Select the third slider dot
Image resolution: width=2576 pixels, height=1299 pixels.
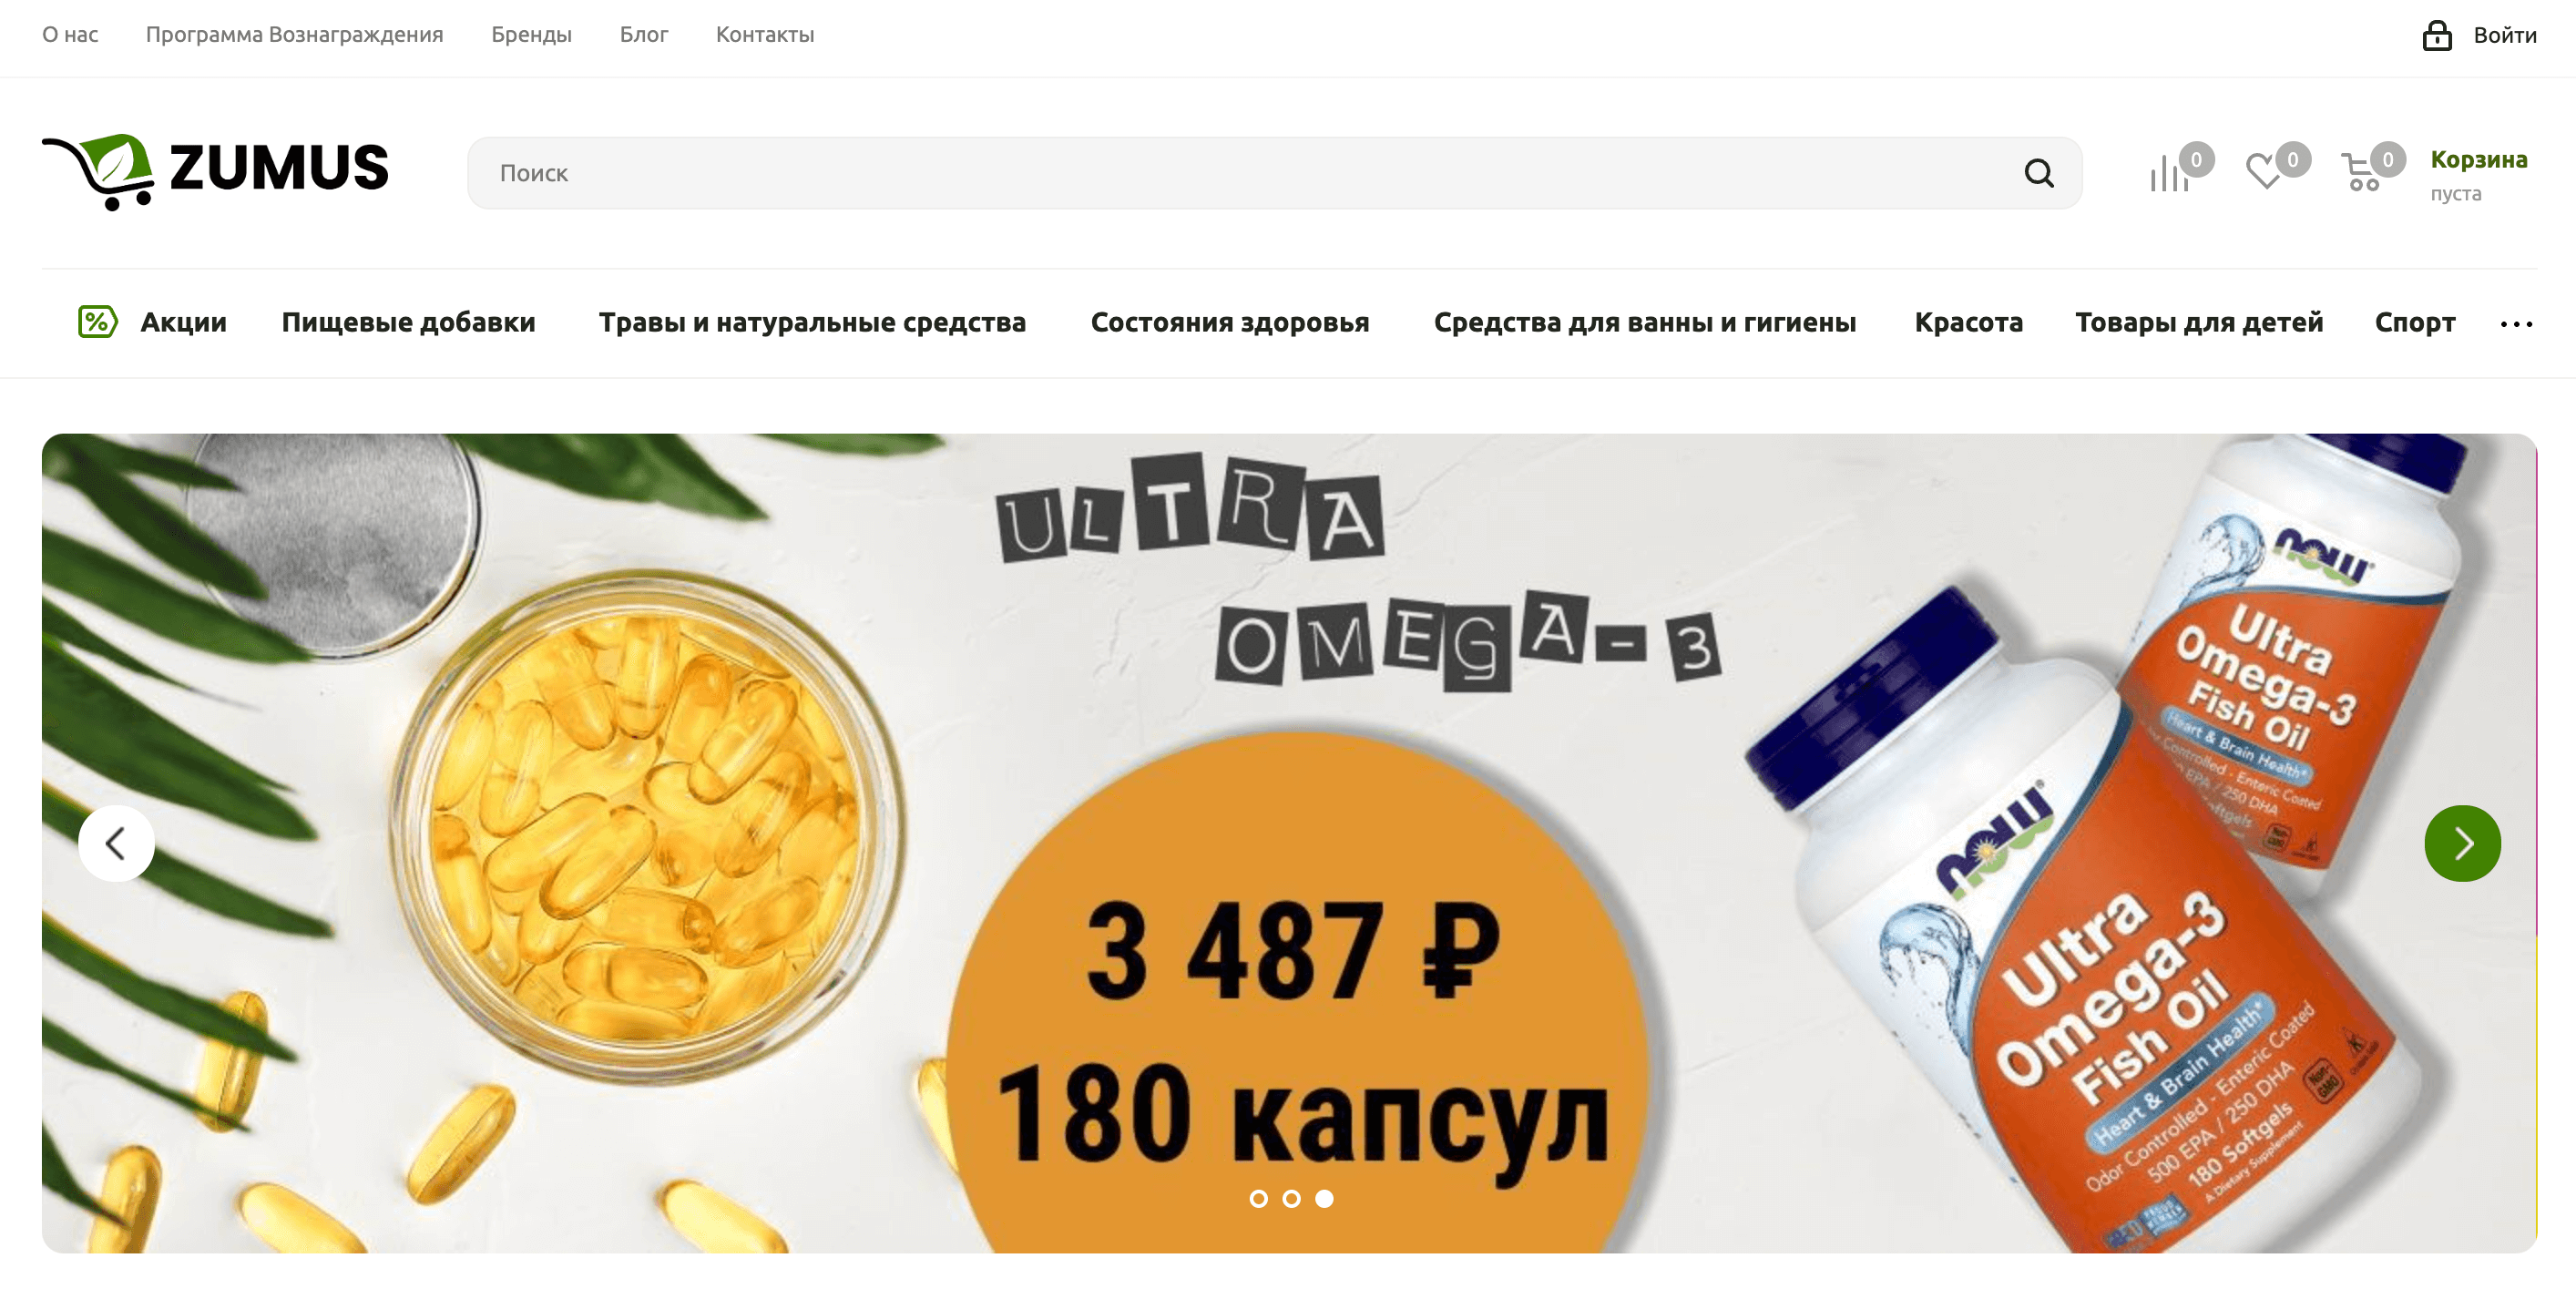(x=1324, y=1198)
